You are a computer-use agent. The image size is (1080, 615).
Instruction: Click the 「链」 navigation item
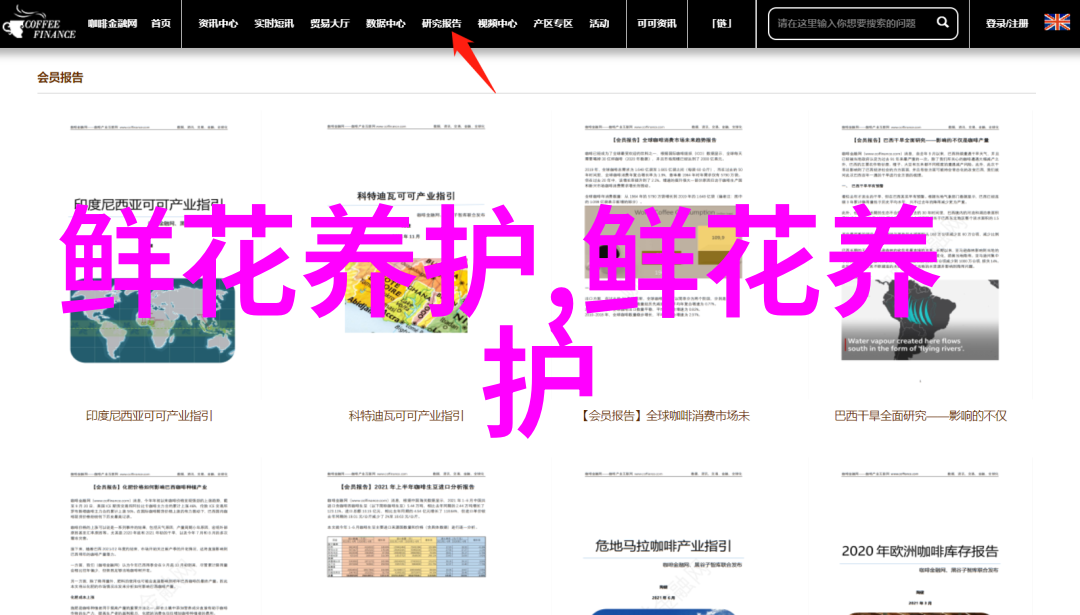[721, 23]
